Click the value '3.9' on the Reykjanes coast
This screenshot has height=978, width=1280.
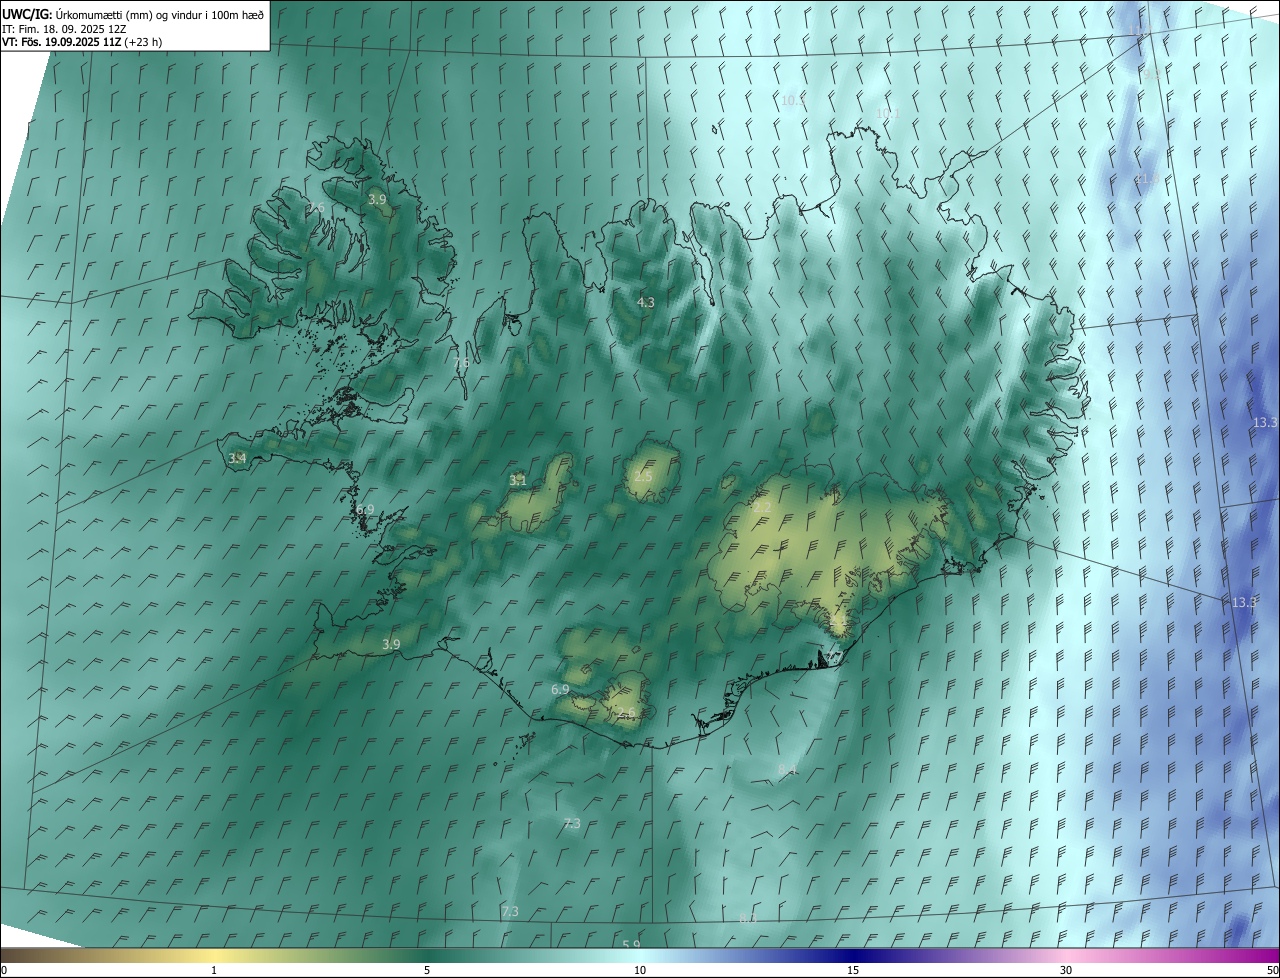[391, 645]
